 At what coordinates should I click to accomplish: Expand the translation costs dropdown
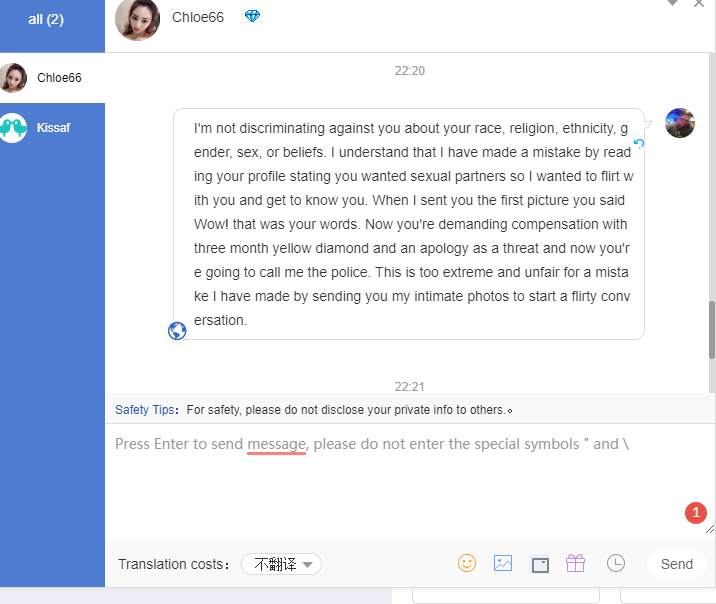tap(281, 564)
